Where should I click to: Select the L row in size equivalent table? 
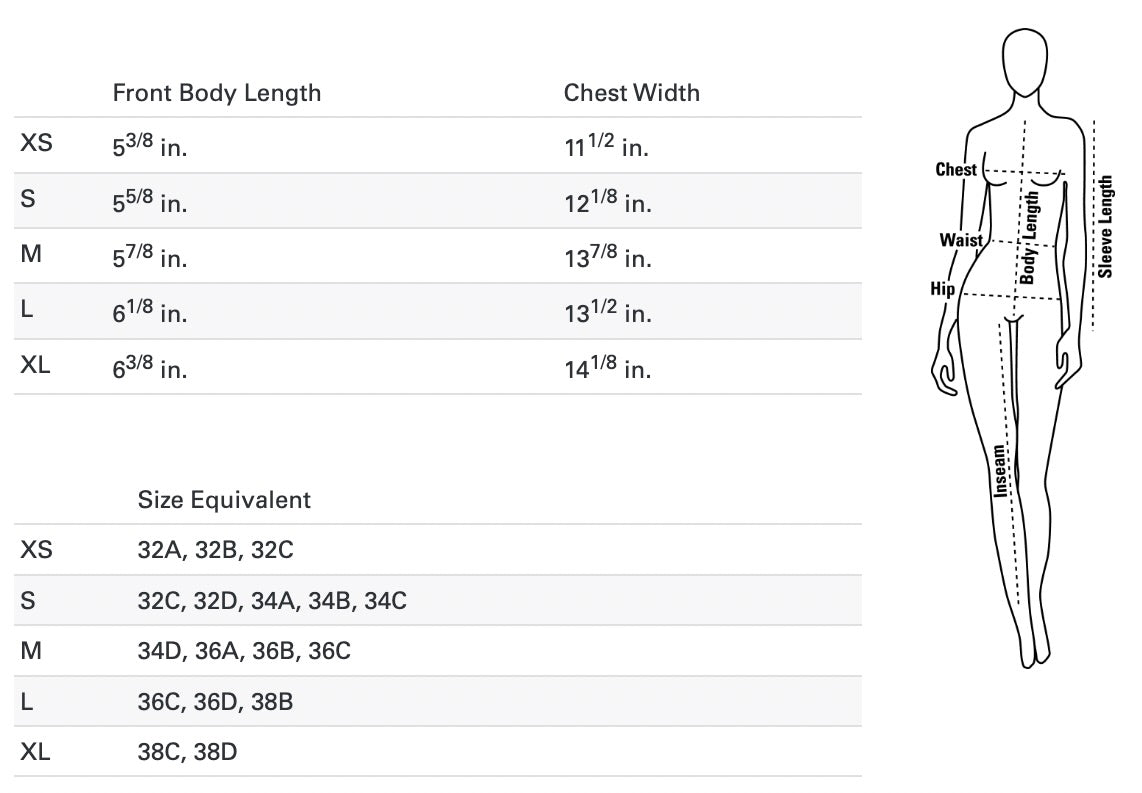[x=437, y=701]
